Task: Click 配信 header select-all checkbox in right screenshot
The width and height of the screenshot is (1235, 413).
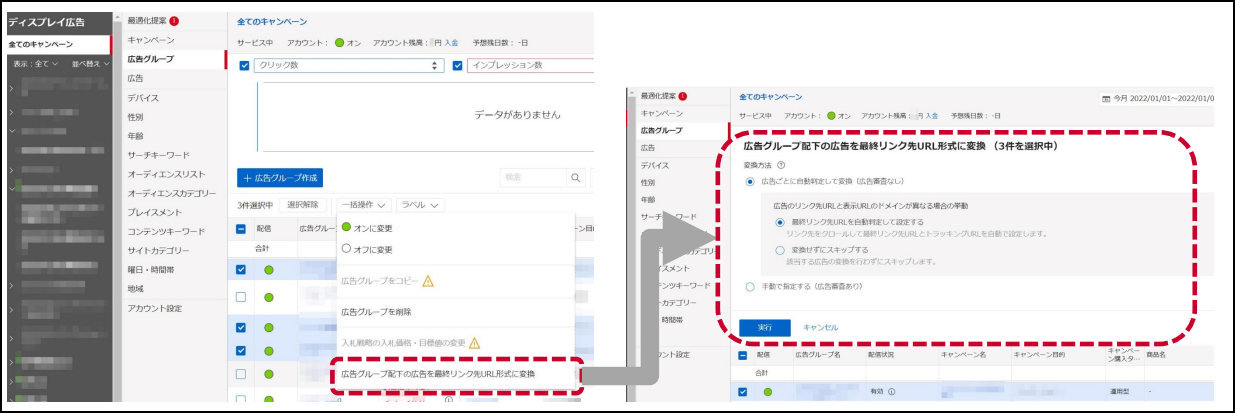Action: (x=743, y=355)
